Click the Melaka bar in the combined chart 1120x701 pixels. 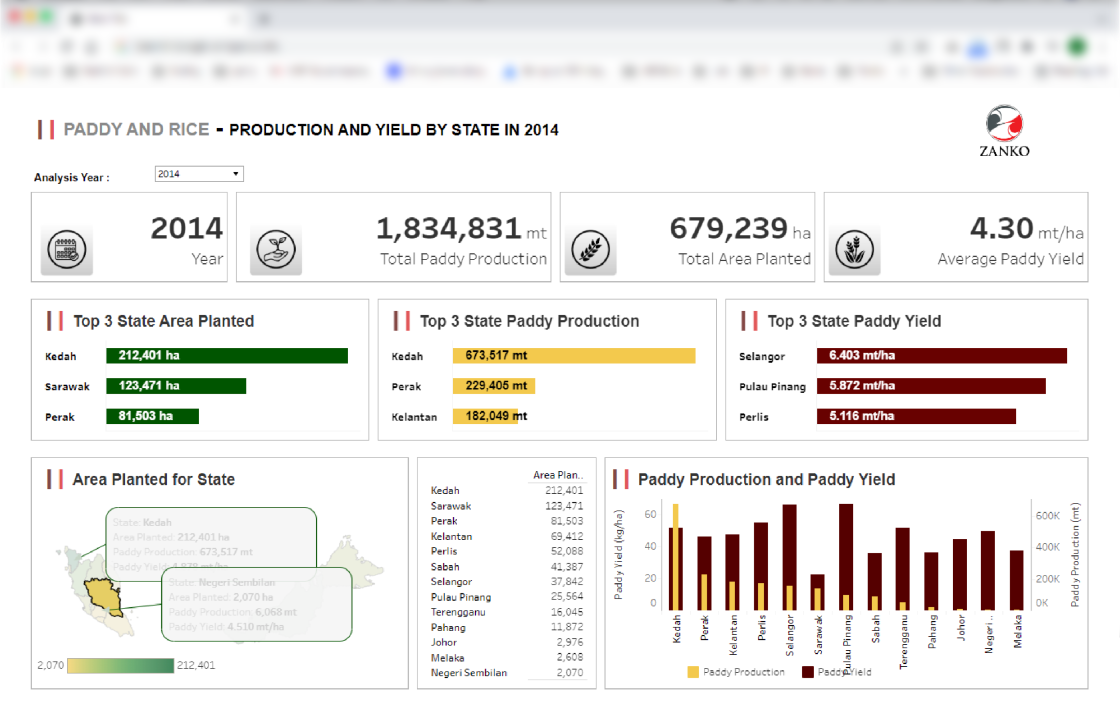pos(1016,580)
